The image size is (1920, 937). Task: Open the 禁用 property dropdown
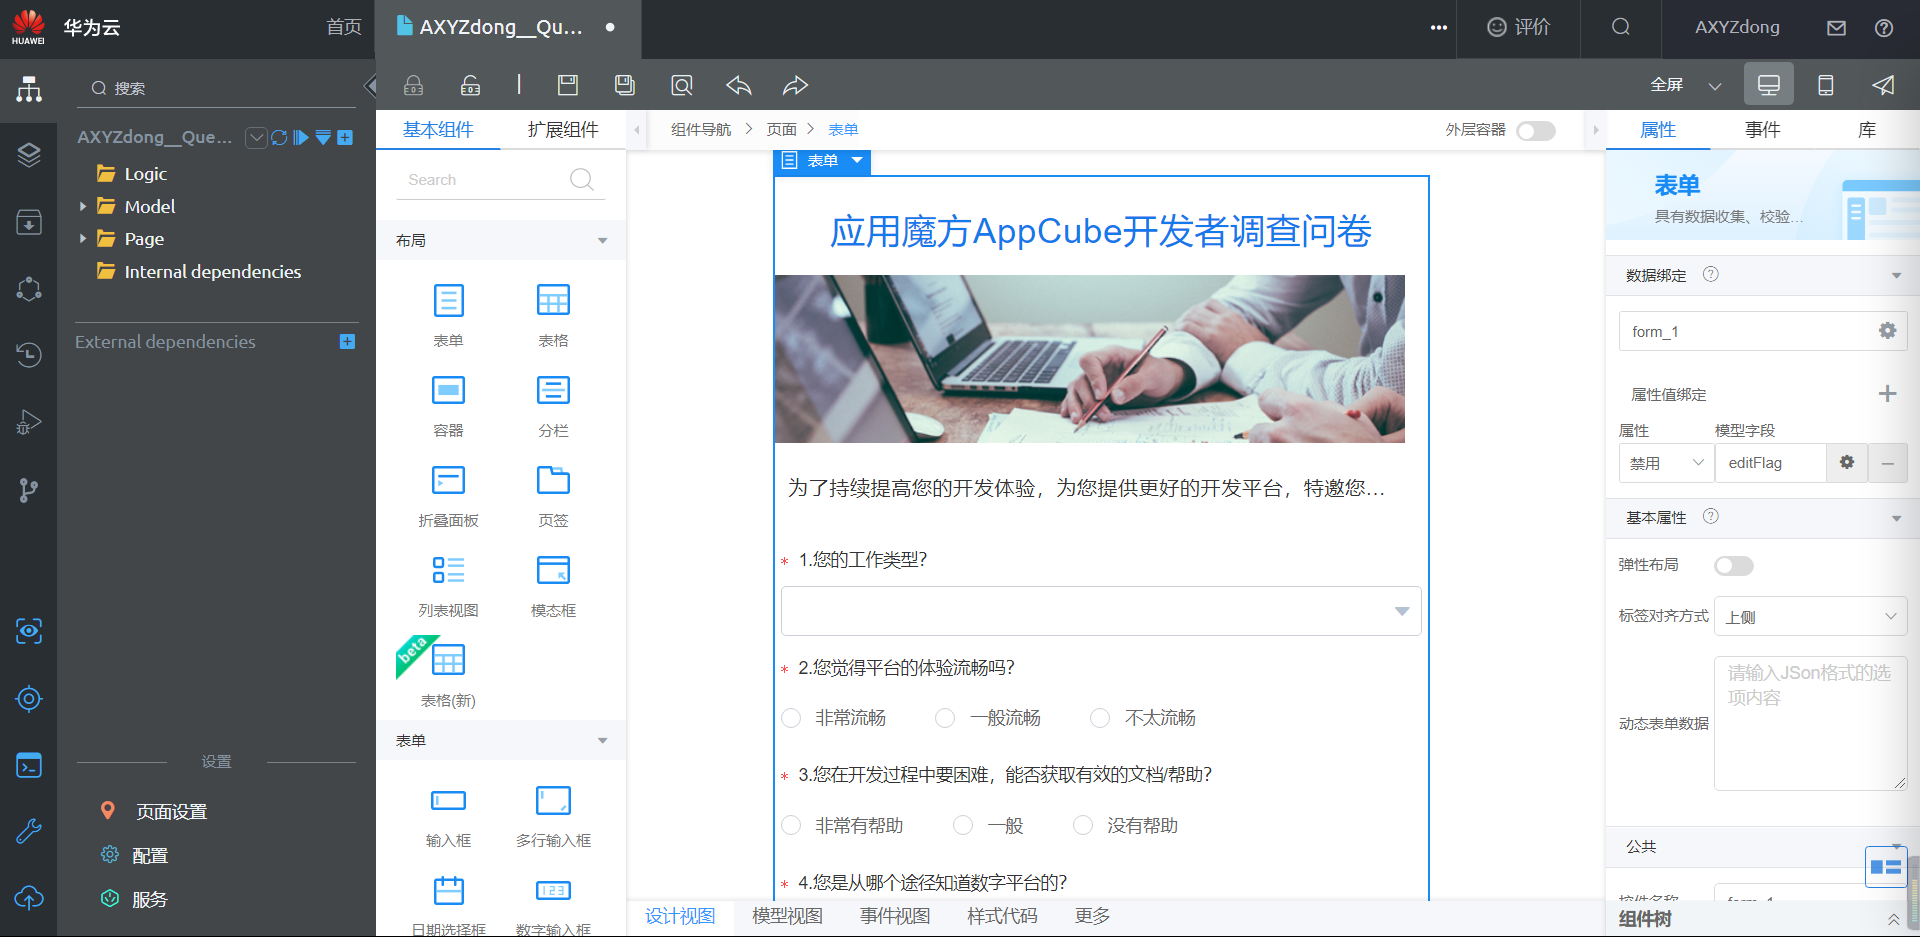1666,463
